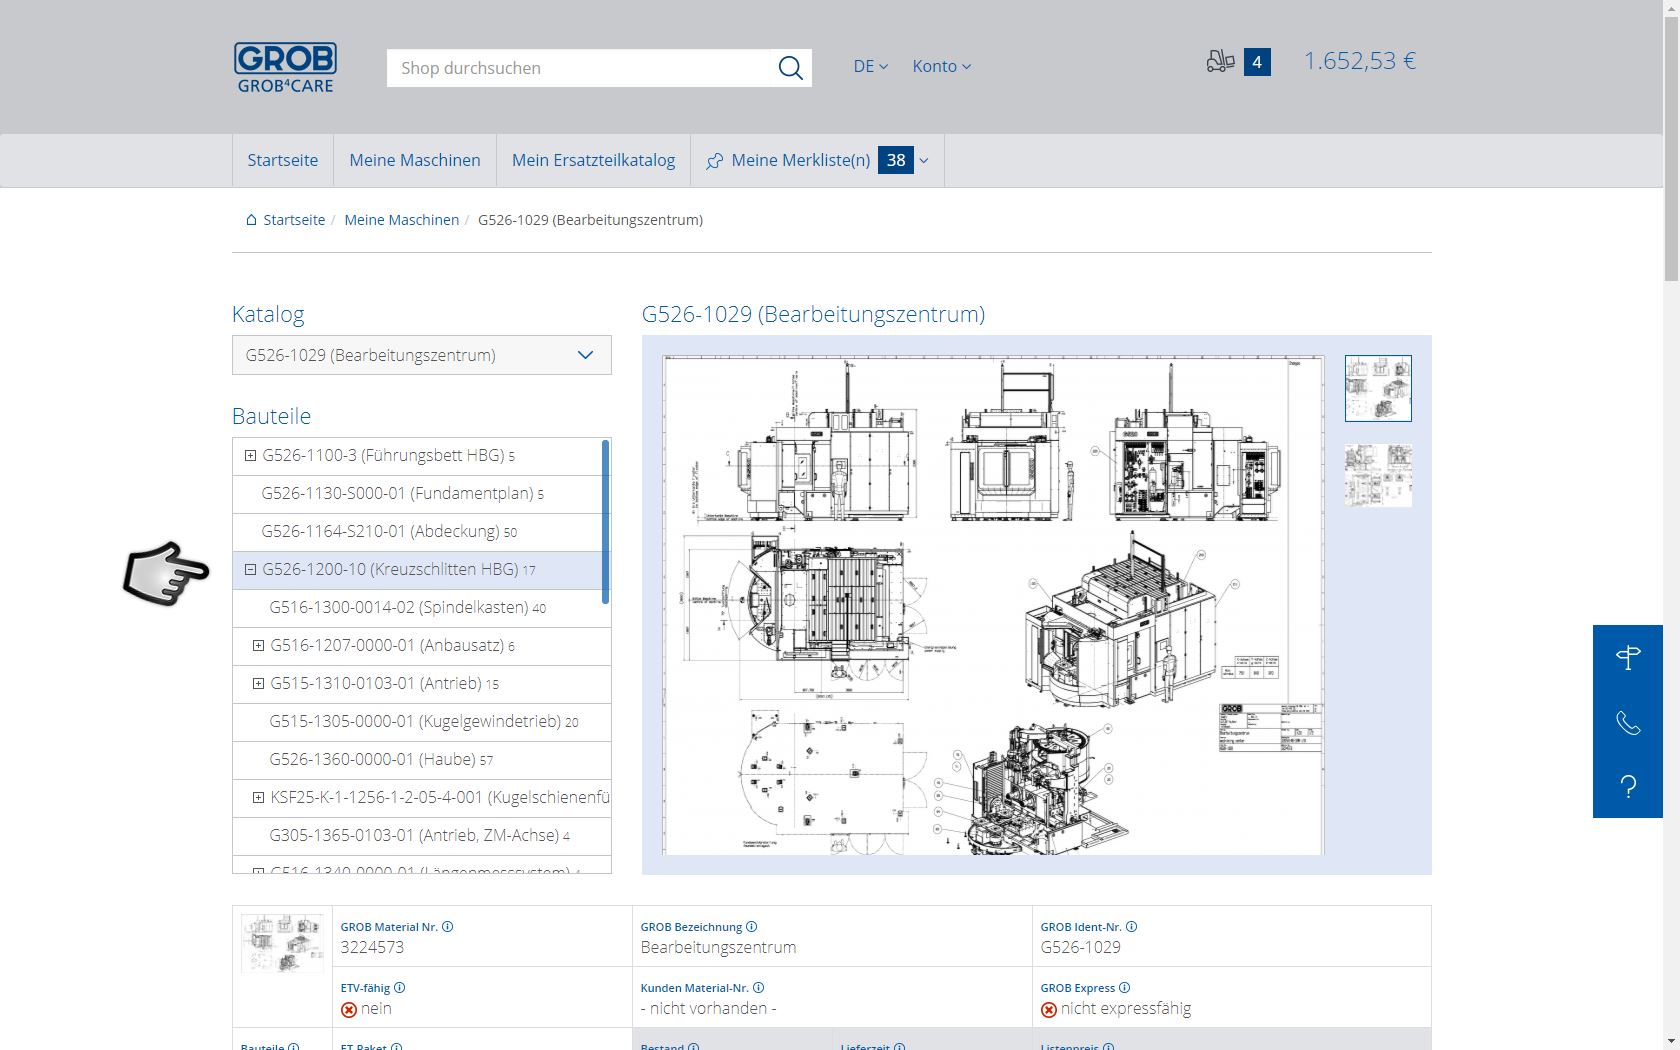Select G516-1300-0014-02 Spindelkasten item

click(x=421, y=608)
